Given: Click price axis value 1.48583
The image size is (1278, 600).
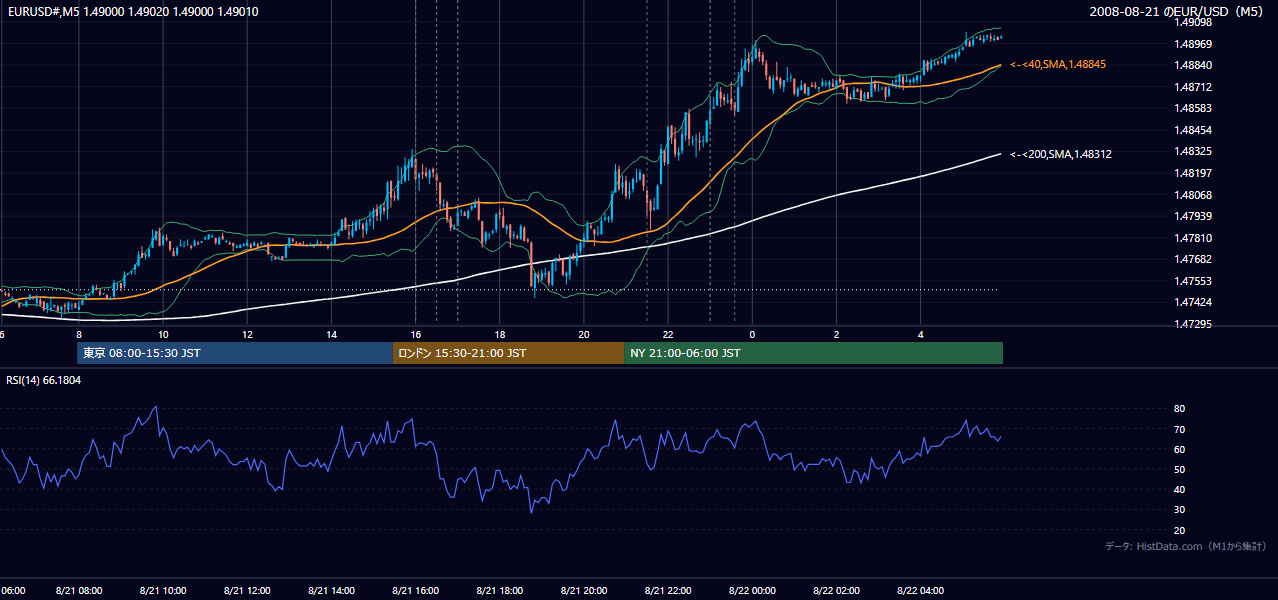Looking at the screenshot, I should click(x=1192, y=108).
